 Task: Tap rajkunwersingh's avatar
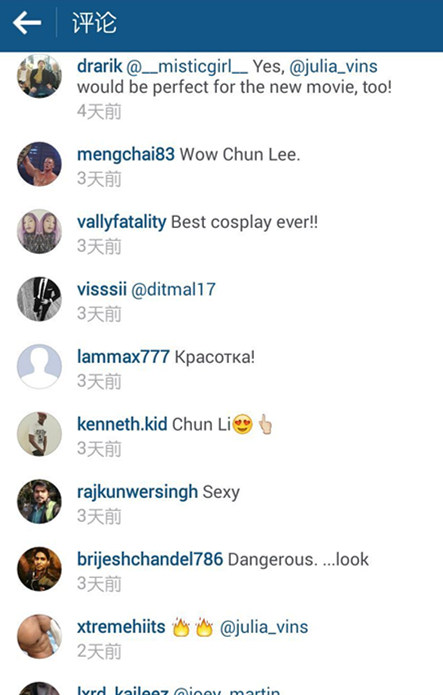(x=39, y=501)
